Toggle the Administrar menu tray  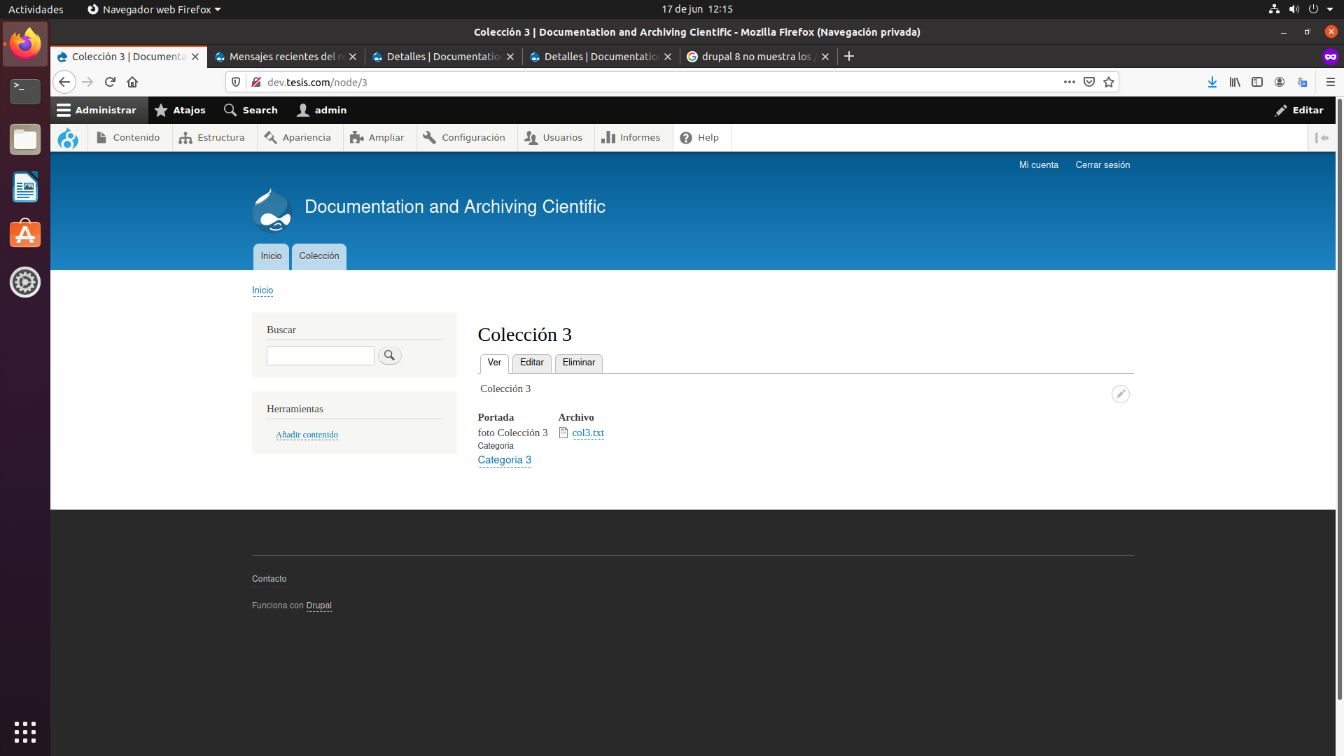(97, 110)
